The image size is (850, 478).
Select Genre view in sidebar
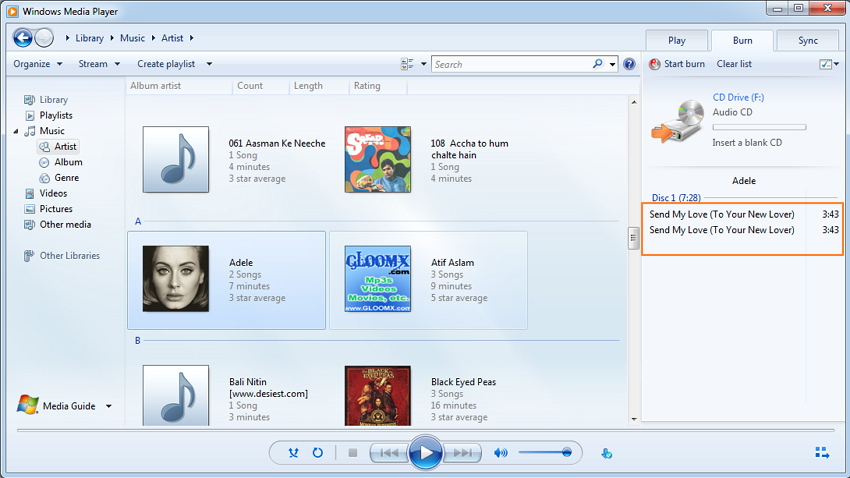tap(66, 178)
